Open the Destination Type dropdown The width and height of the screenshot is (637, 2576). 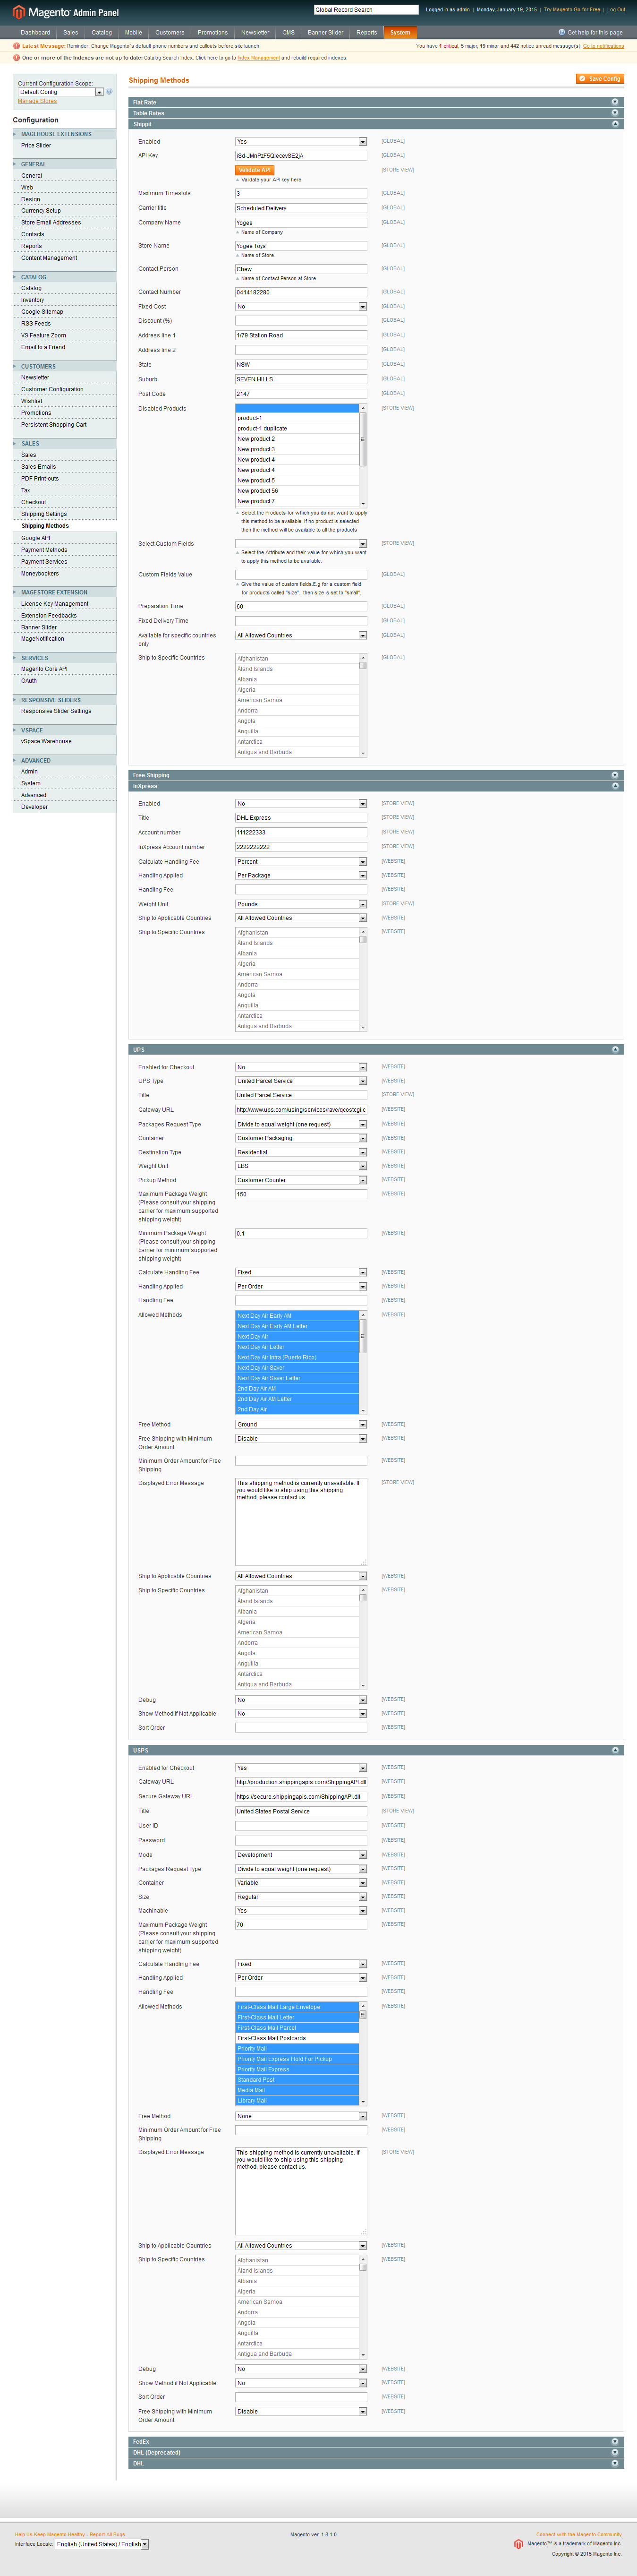pos(301,1152)
